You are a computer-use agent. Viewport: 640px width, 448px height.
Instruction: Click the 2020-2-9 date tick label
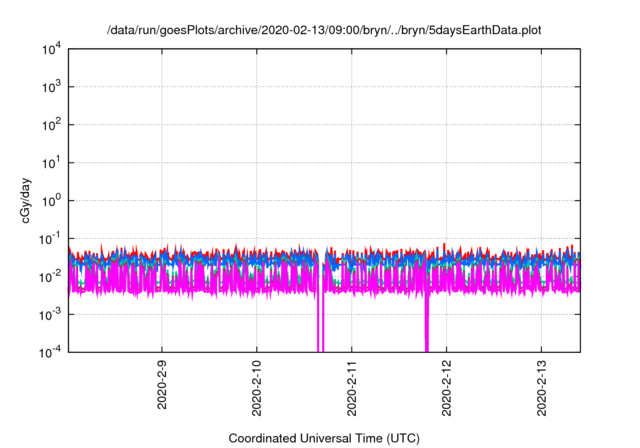tap(162, 384)
